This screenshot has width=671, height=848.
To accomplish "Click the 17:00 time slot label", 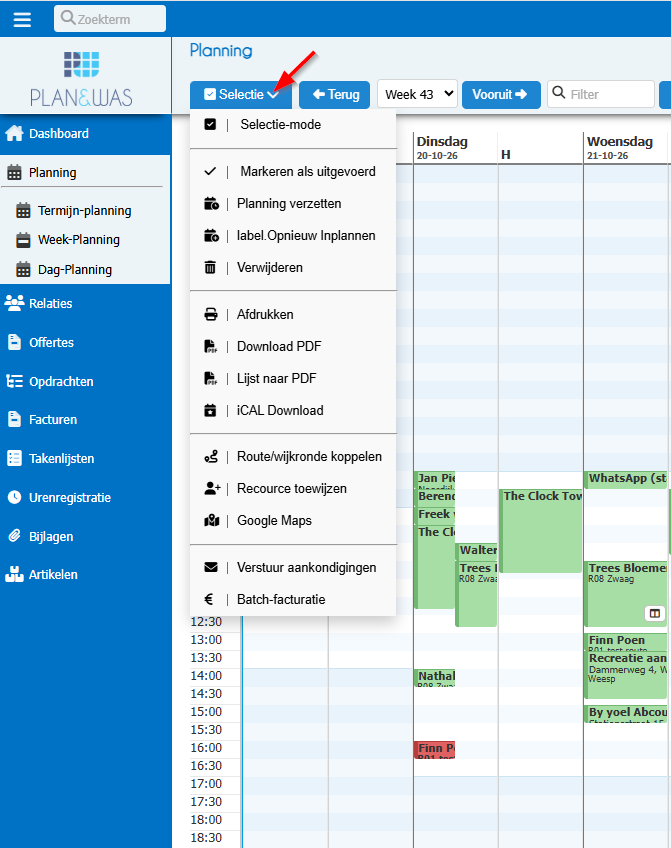I will point(206,784).
